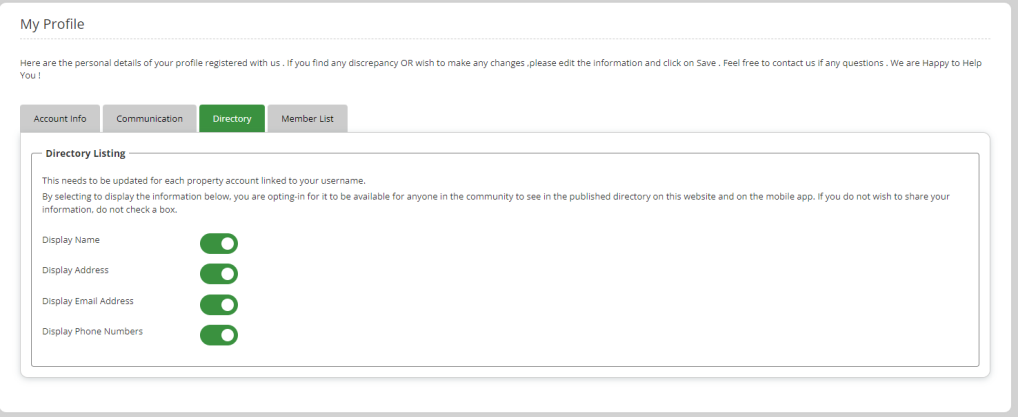The width and height of the screenshot is (1018, 417).
Task: Disable the Display Address switch
Action: (x=219, y=274)
